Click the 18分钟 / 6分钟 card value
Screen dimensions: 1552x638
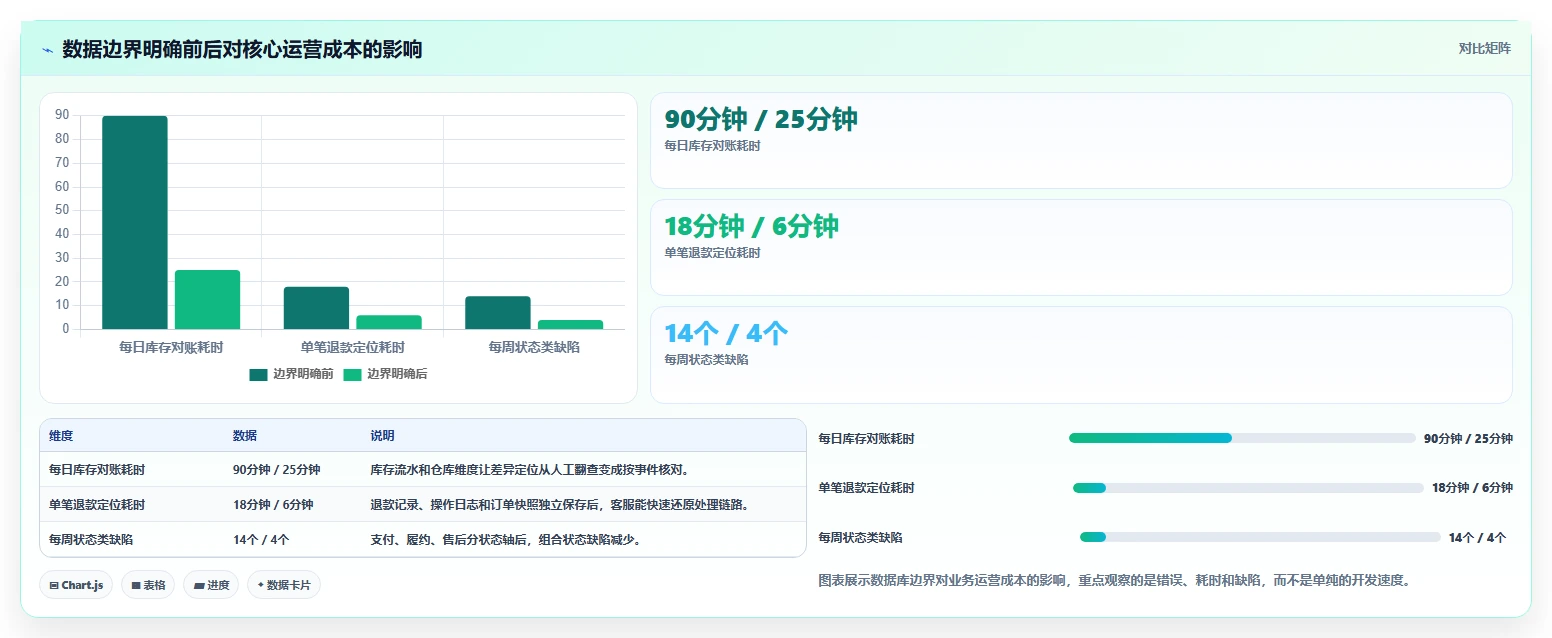pyautogui.click(x=751, y=226)
